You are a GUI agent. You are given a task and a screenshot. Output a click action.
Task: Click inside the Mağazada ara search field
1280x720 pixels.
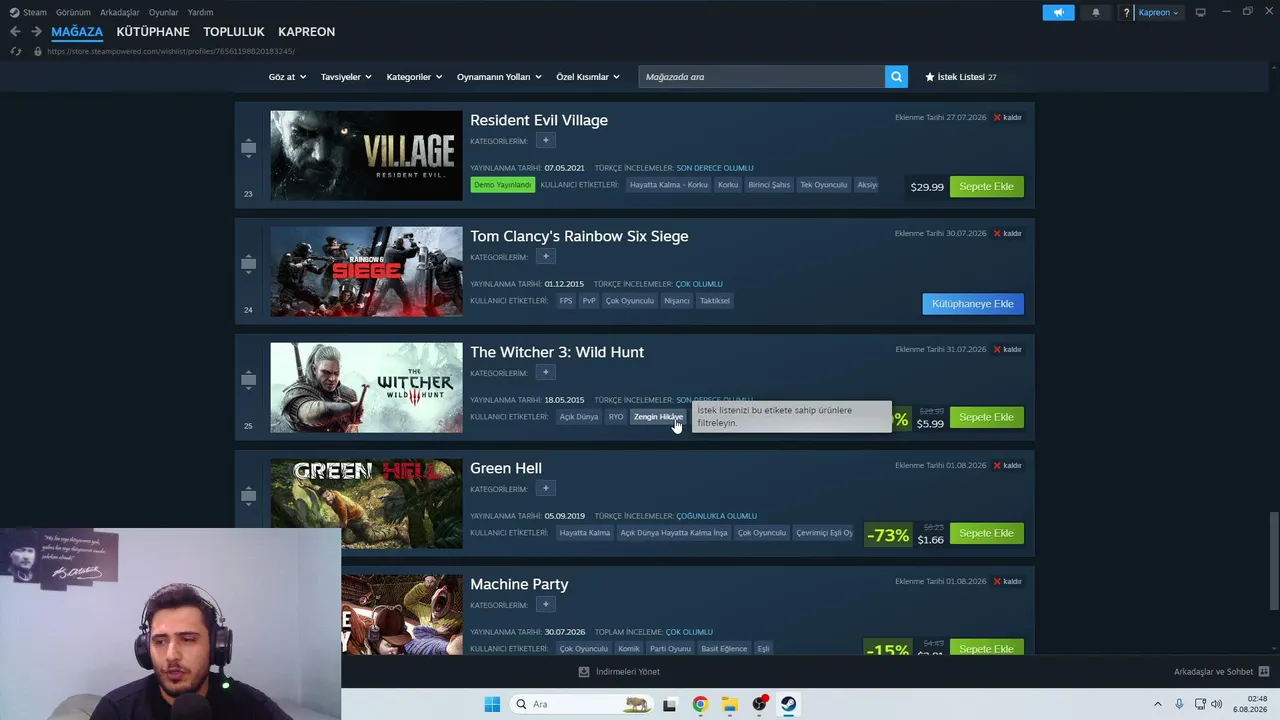click(762, 77)
